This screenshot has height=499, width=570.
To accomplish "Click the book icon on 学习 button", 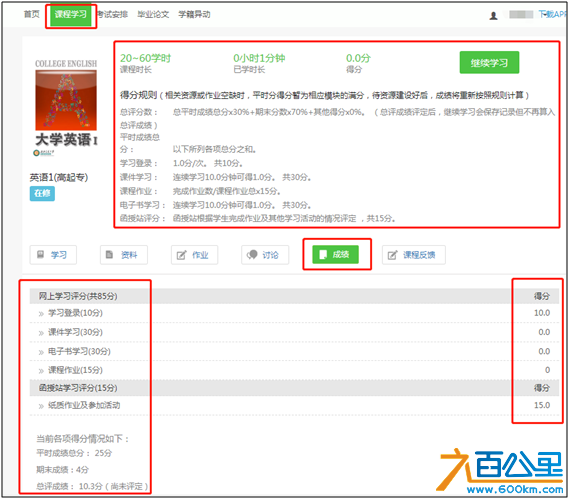I will [x=40, y=254].
